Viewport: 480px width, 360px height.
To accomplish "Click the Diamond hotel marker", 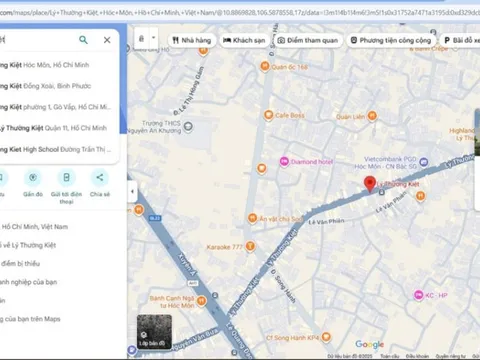I will 284,162.
